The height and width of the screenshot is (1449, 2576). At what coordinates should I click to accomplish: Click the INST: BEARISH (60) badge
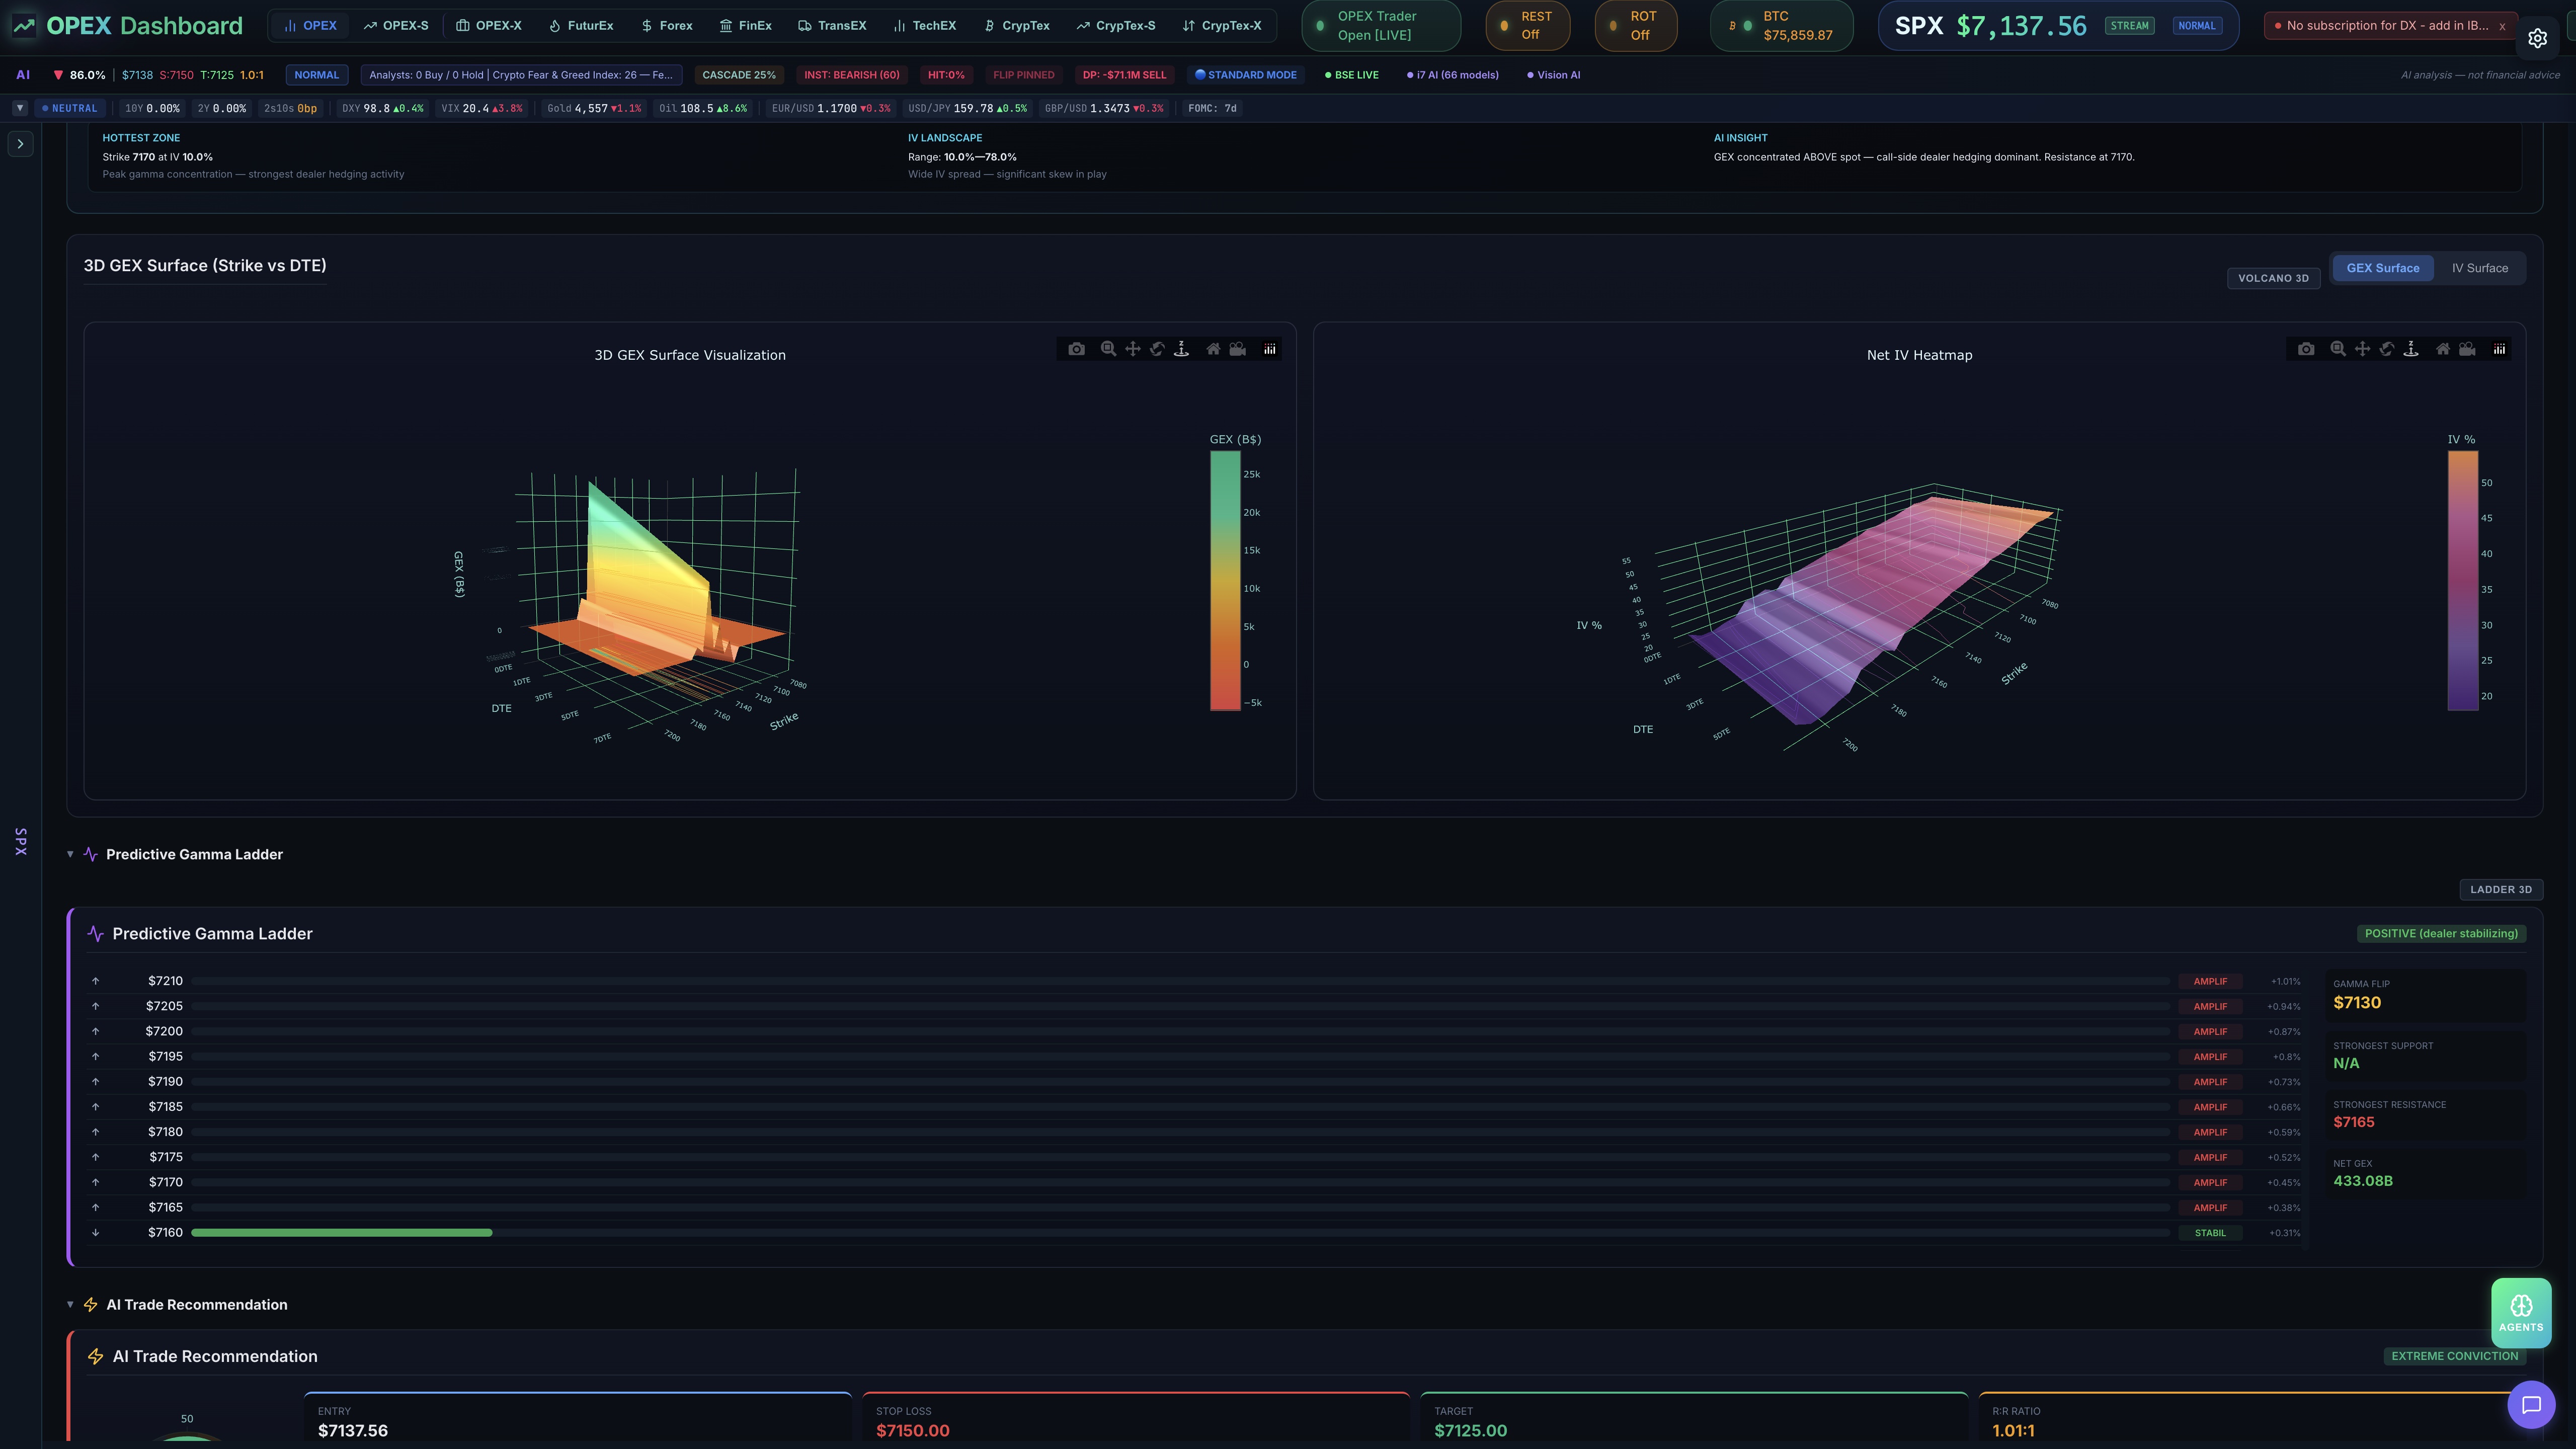(852, 75)
